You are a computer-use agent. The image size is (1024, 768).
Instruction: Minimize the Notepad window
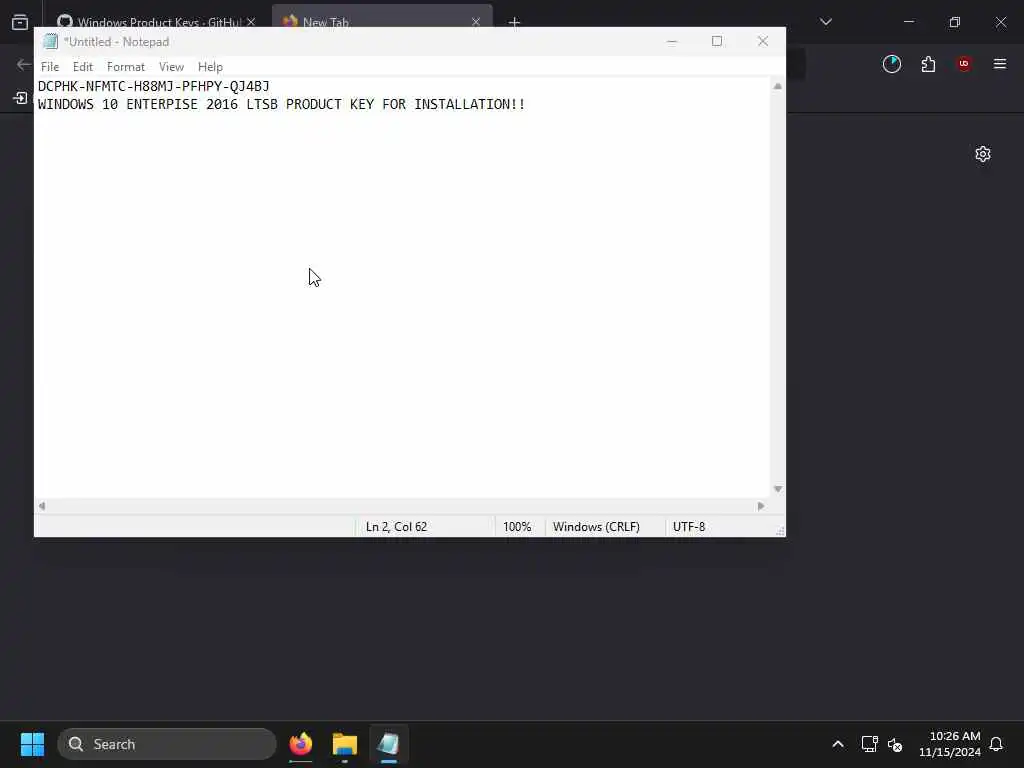point(672,41)
